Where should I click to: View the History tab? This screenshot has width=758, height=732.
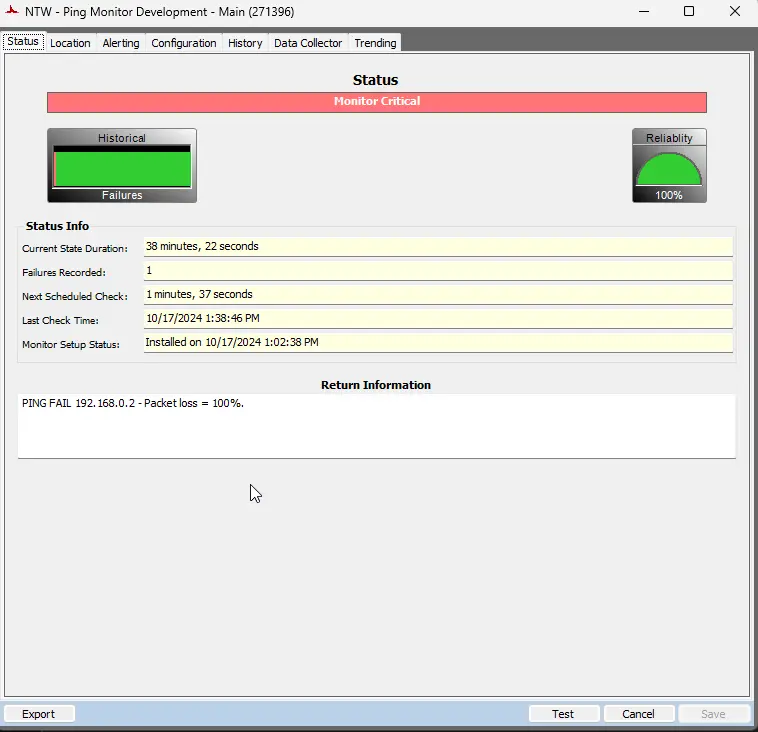coord(245,43)
